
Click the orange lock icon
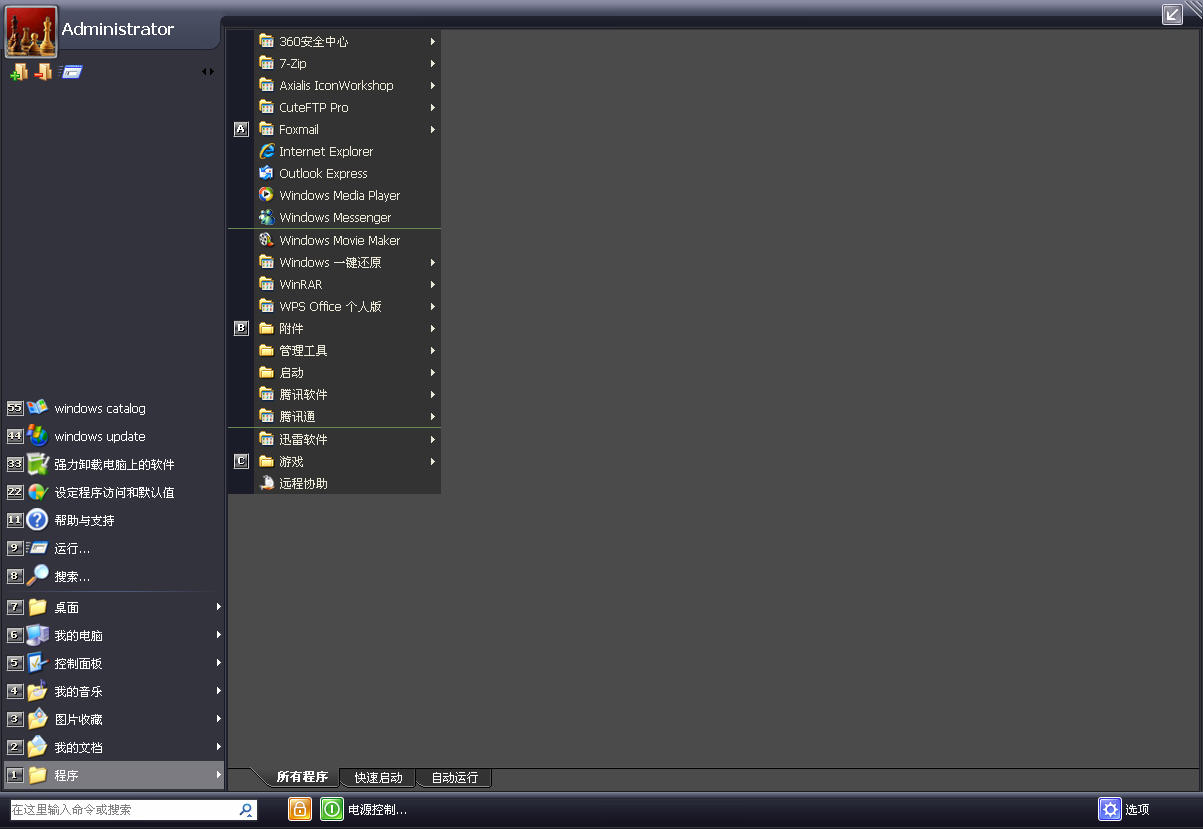300,809
